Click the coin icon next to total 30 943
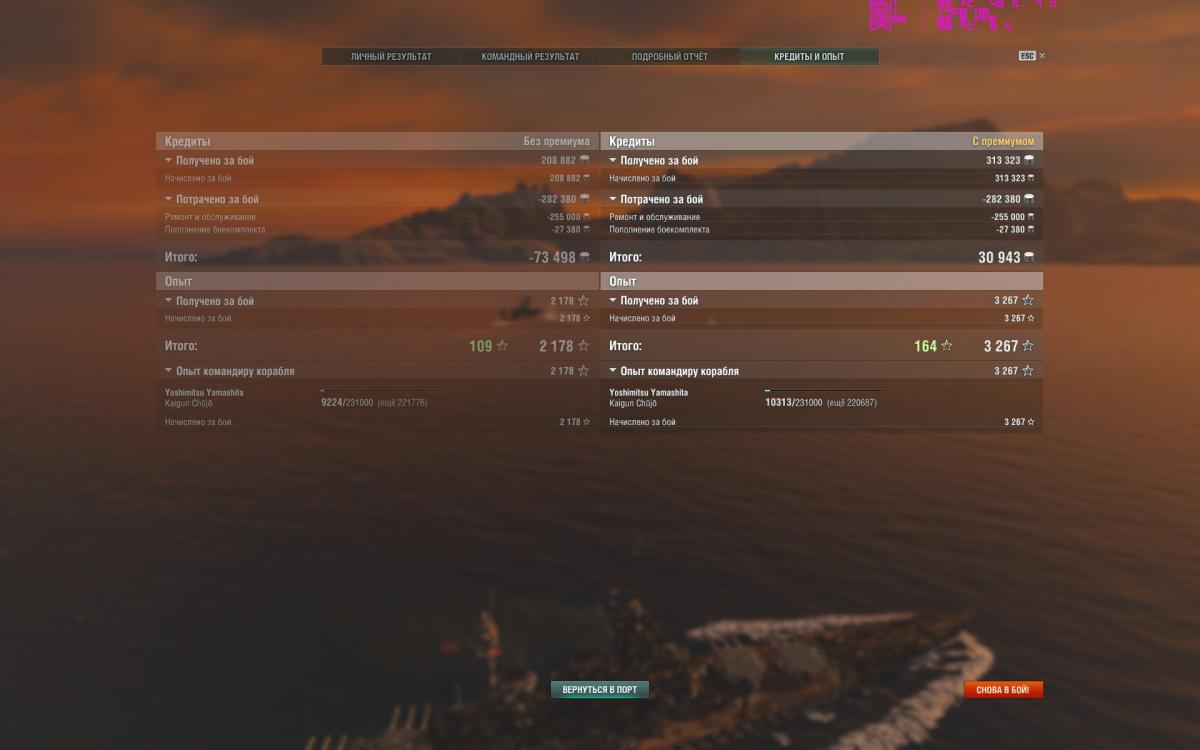The height and width of the screenshot is (750, 1200). (x=1029, y=257)
